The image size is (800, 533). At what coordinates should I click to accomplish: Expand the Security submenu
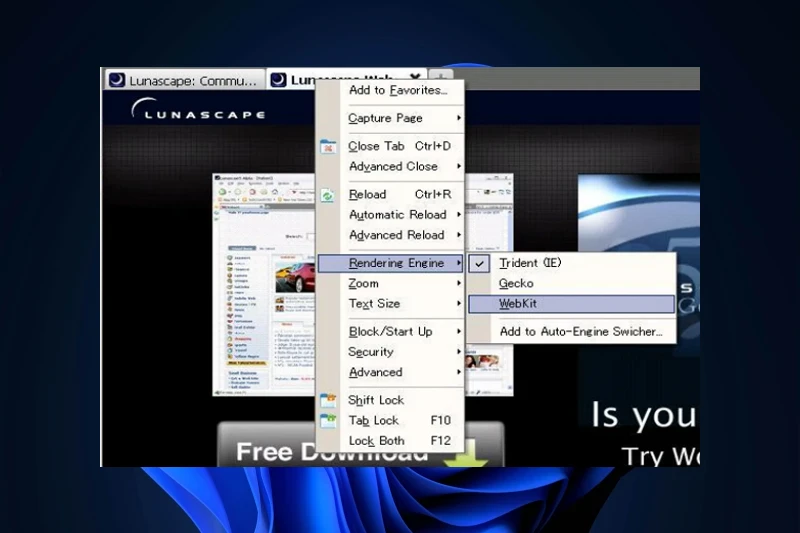pos(391,352)
